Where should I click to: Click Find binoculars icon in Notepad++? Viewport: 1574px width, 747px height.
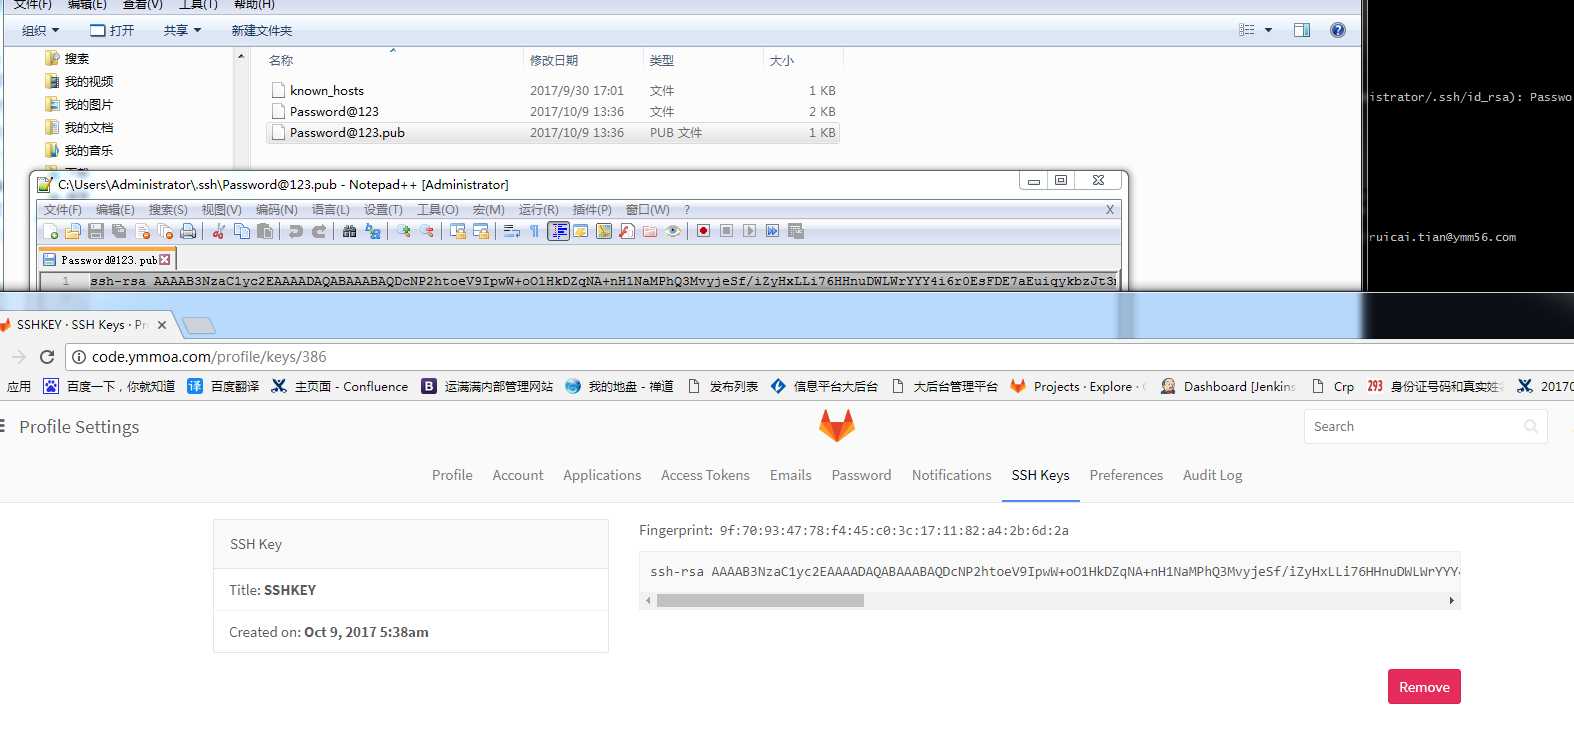[349, 231]
